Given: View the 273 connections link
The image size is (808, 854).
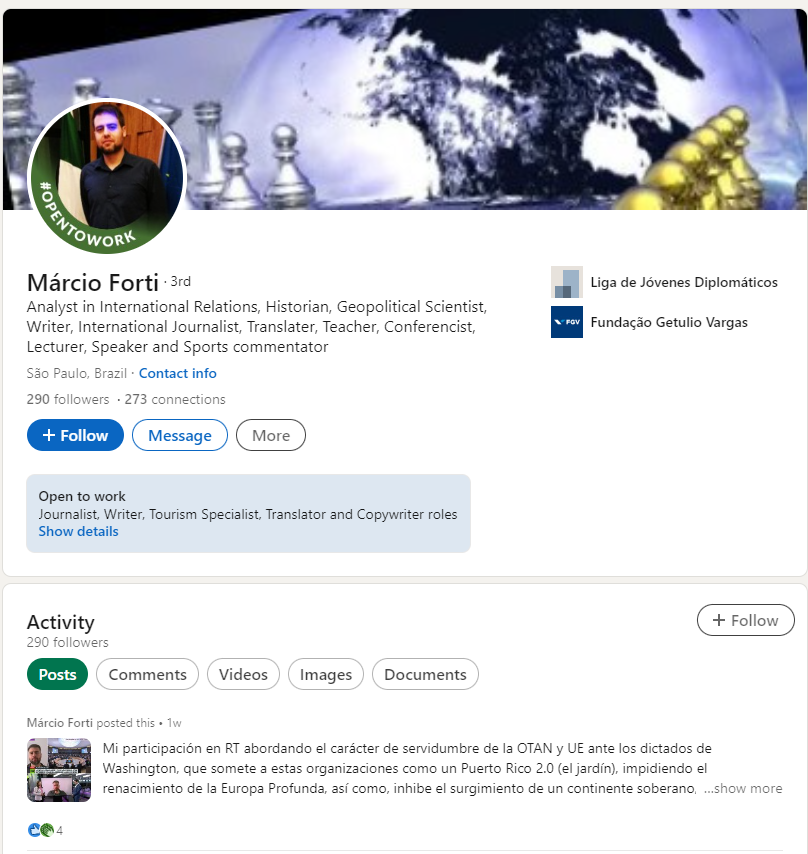Looking at the screenshot, I should click(175, 399).
